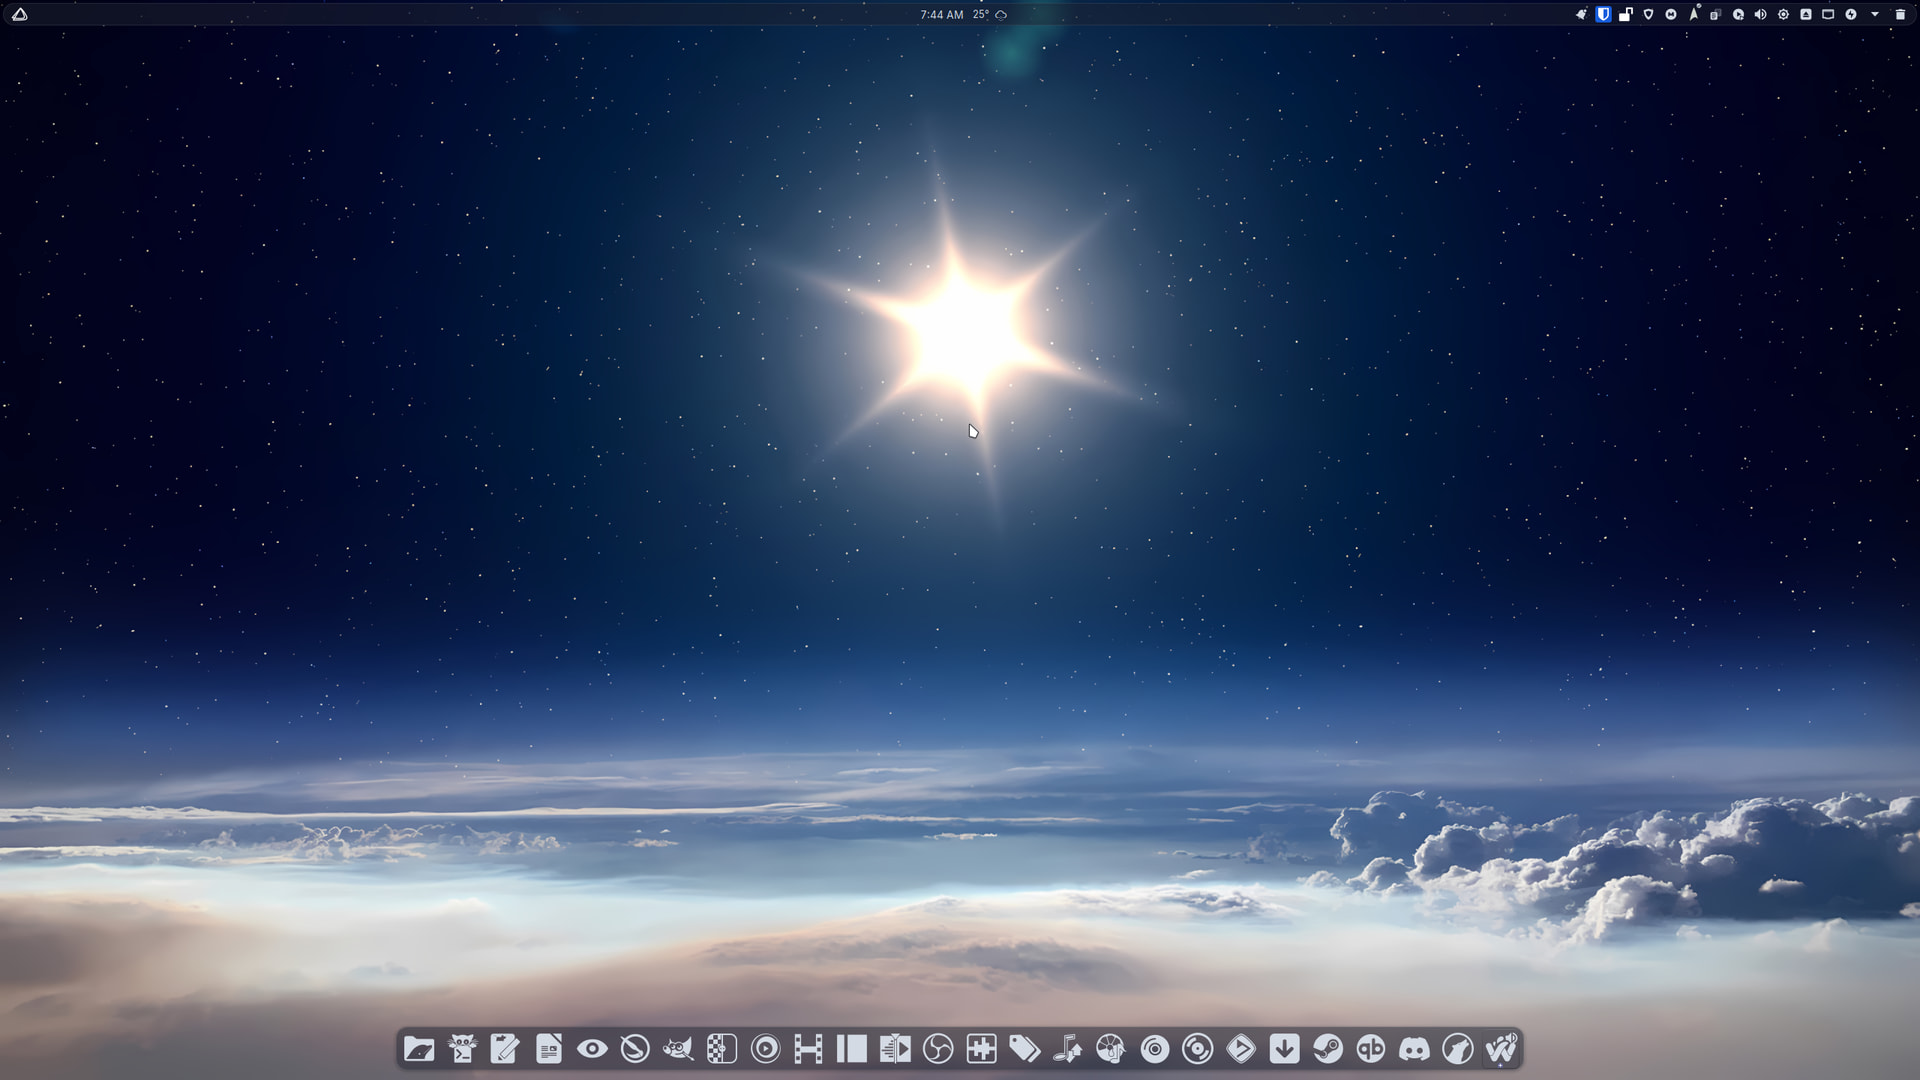This screenshot has height=1080, width=1920.
Task: Open the trash icon in top panel
Action: pyautogui.click(x=1900, y=14)
